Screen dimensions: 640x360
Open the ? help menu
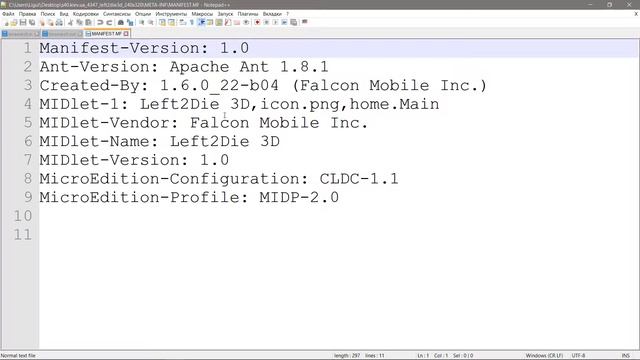287,14
